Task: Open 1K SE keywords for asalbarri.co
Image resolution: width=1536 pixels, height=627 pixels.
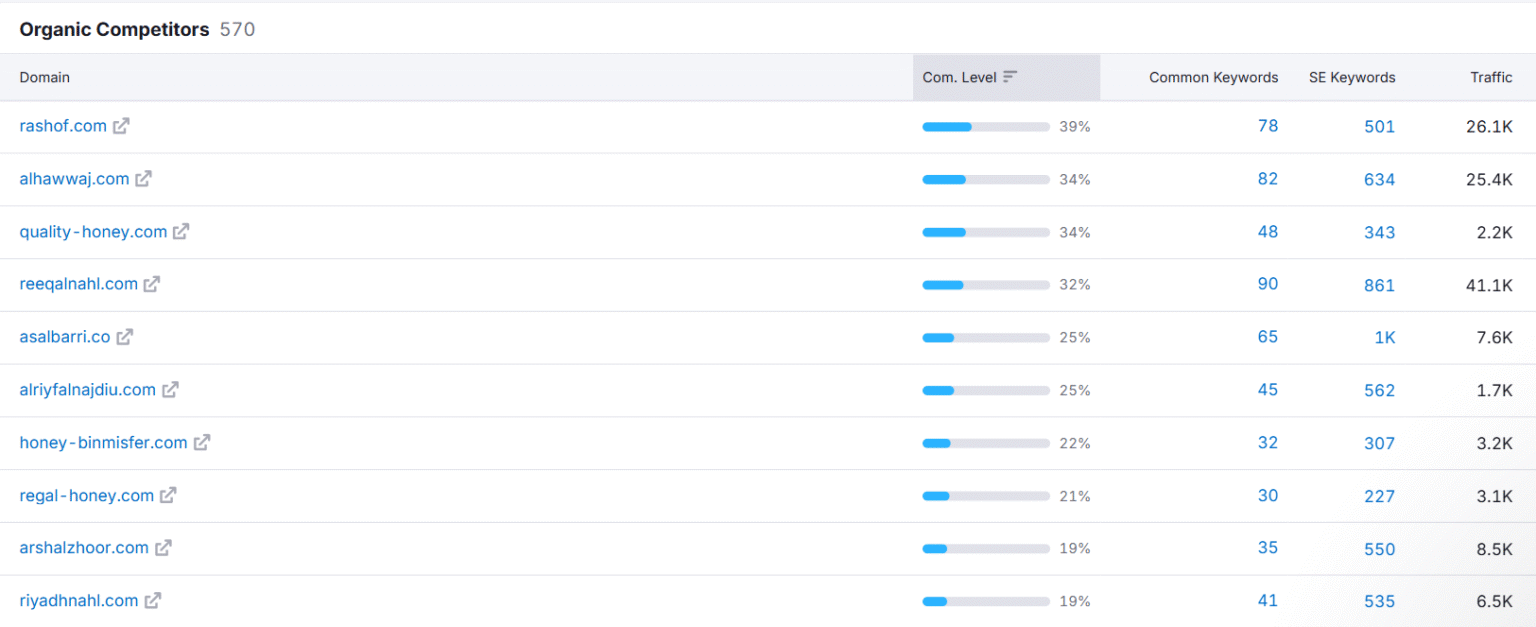Action: pyautogui.click(x=1384, y=338)
